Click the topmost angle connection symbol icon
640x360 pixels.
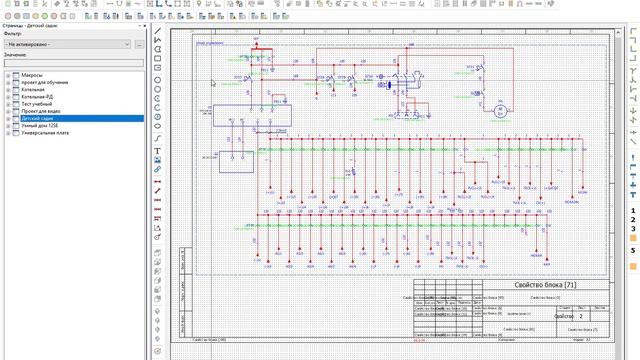(x=633, y=31)
